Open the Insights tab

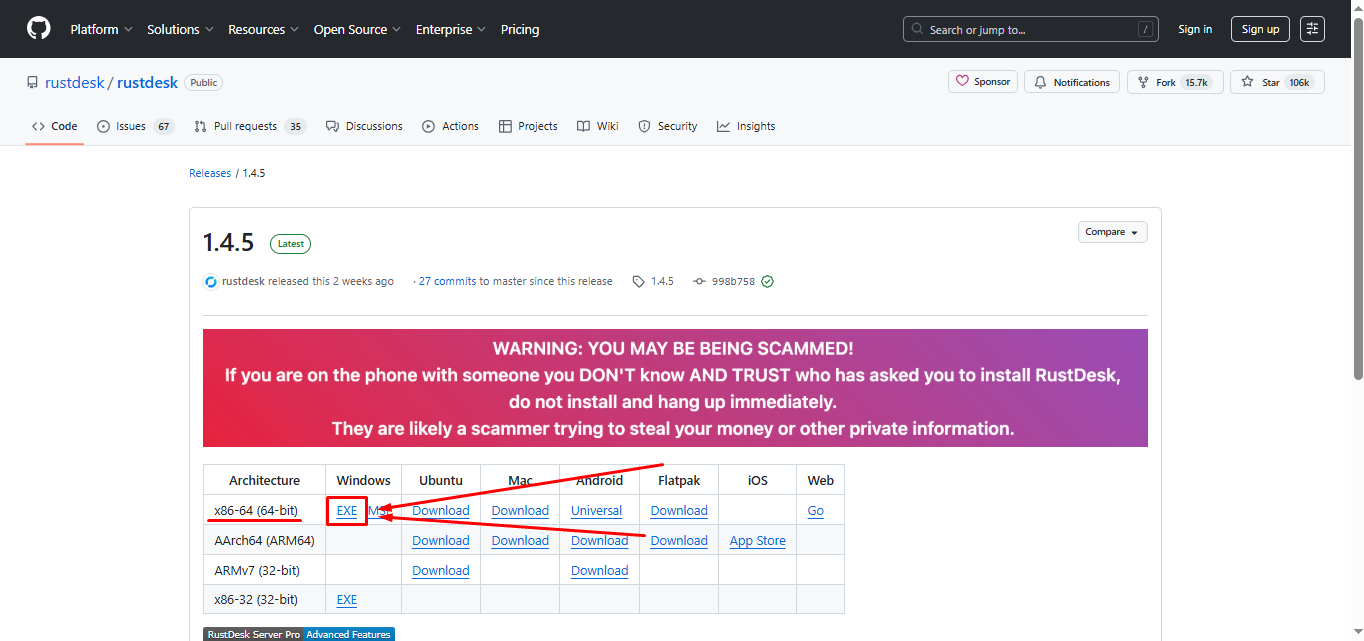(x=746, y=126)
